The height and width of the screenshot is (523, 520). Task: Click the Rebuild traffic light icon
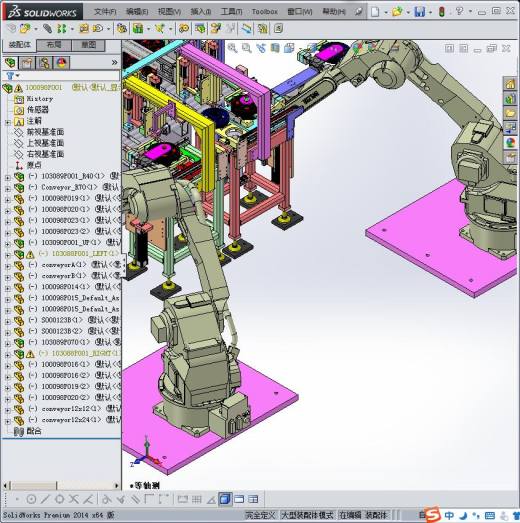[442, 12]
